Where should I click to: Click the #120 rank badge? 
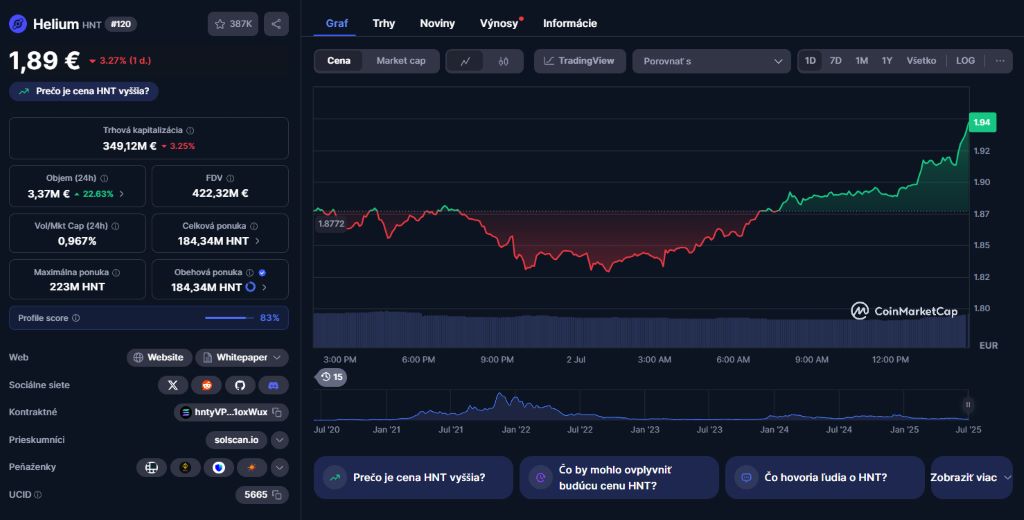(121, 24)
